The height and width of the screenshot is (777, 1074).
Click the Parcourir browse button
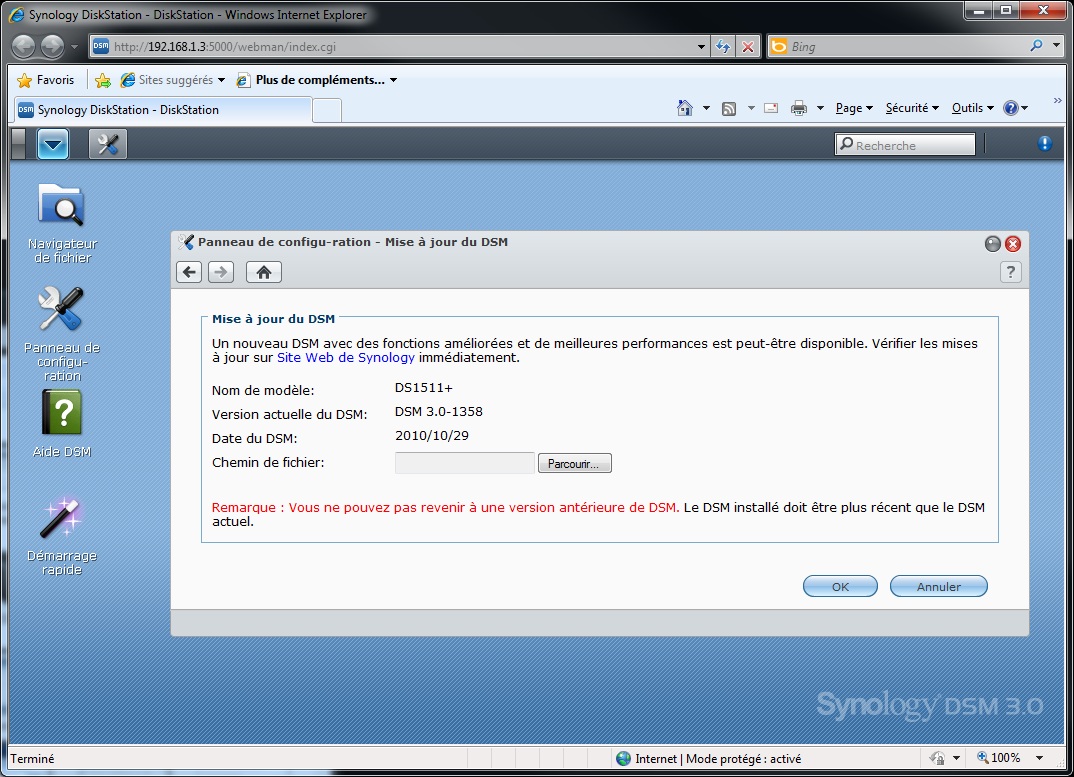point(574,464)
